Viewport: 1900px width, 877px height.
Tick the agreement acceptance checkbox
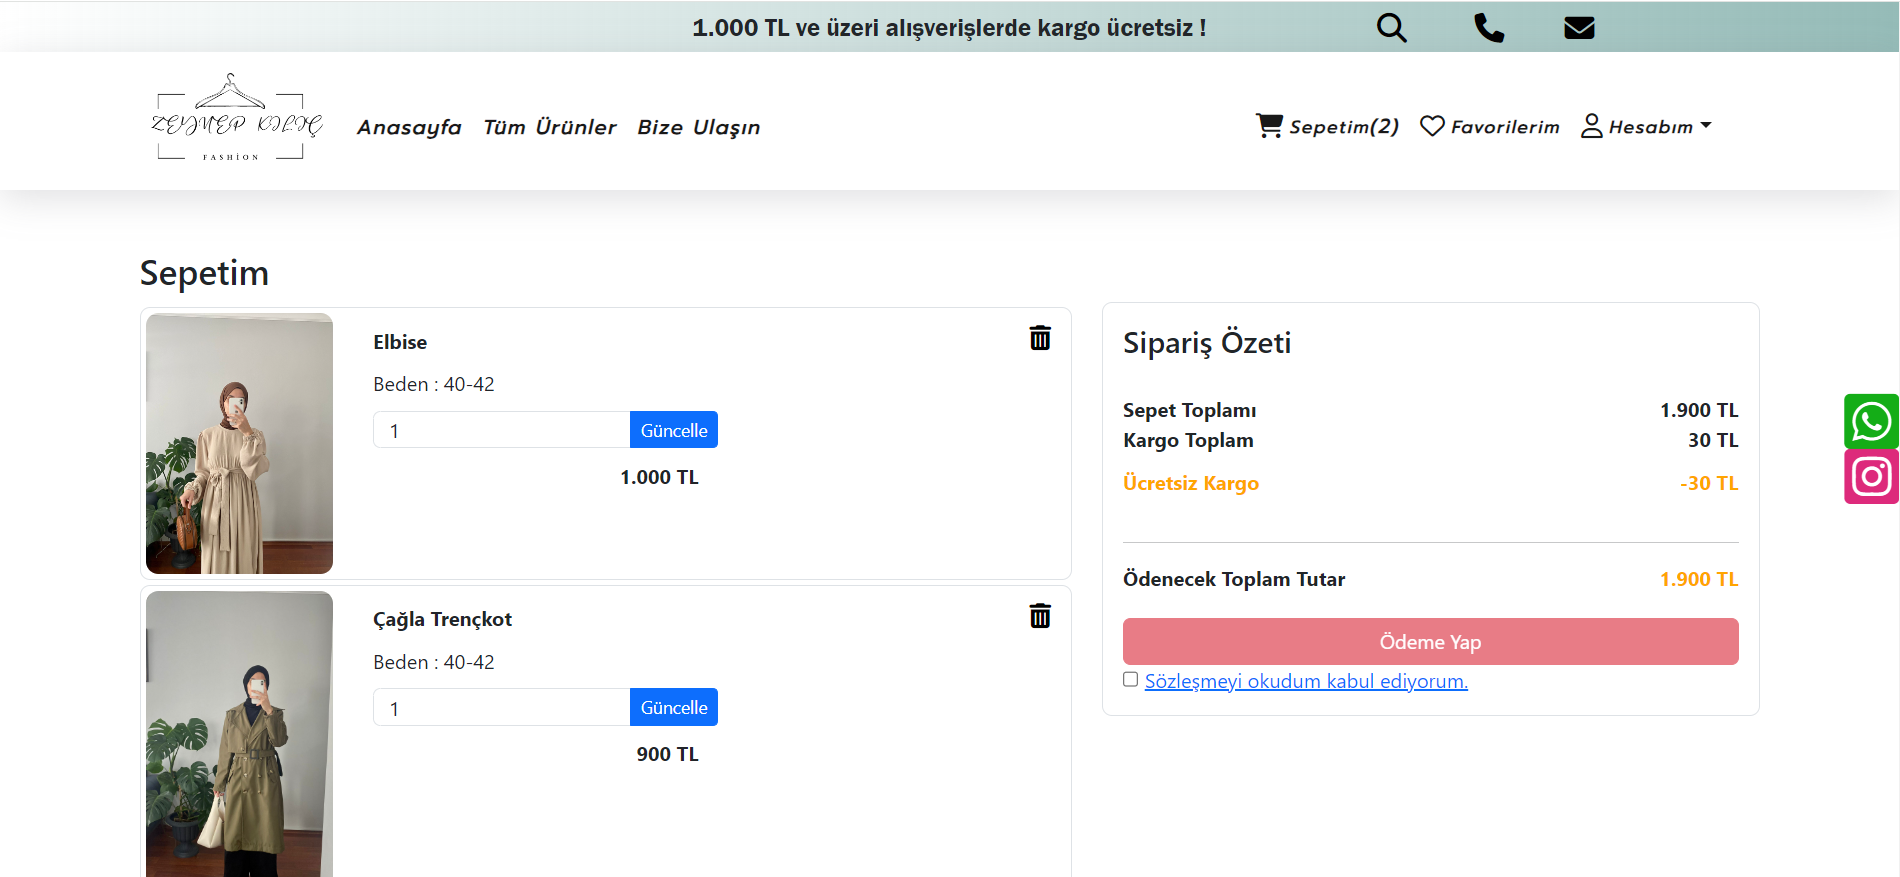tap(1131, 680)
